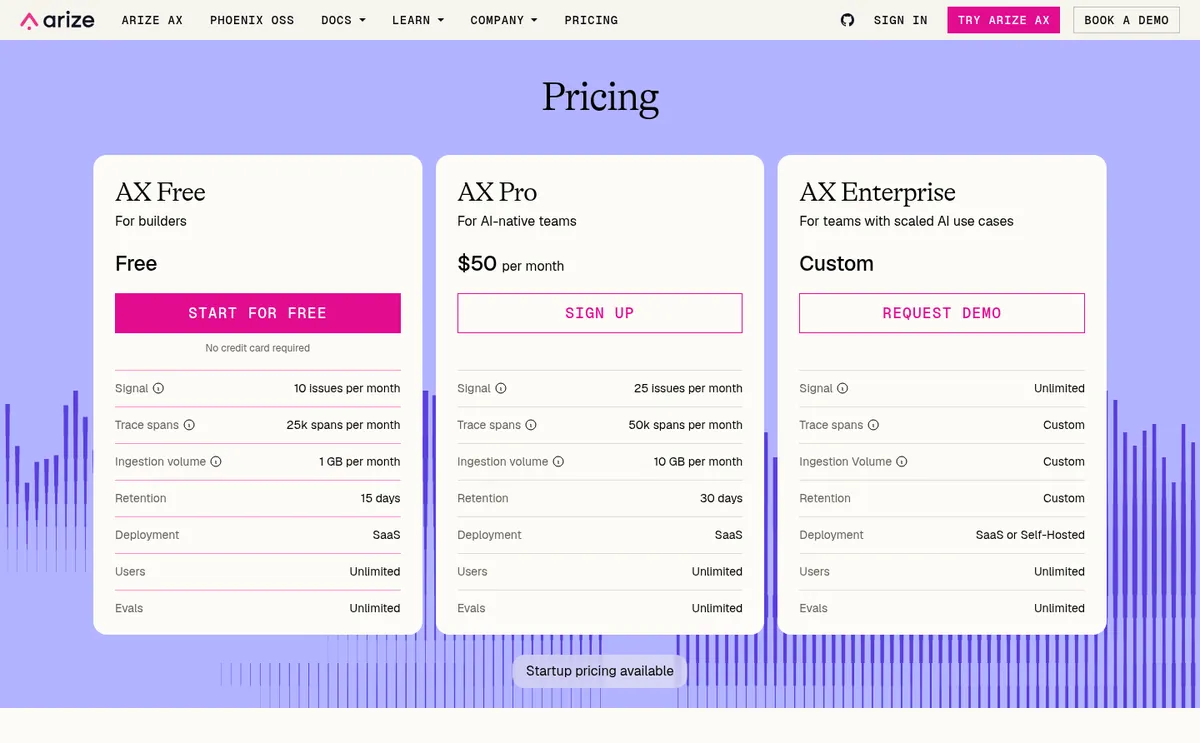Click '1 GB per month' value
Image resolution: width=1200 pixels, height=743 pixels.
pyautogui.click(x=360, y=462)
